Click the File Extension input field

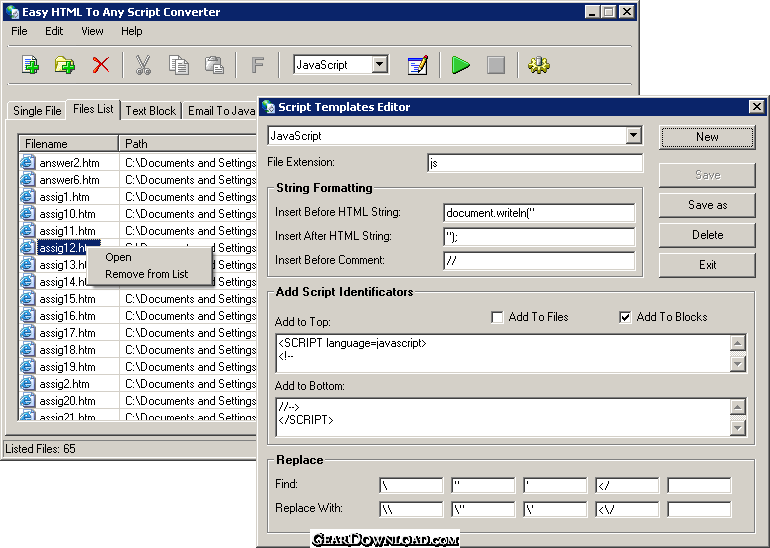click(x=535, y=163)
